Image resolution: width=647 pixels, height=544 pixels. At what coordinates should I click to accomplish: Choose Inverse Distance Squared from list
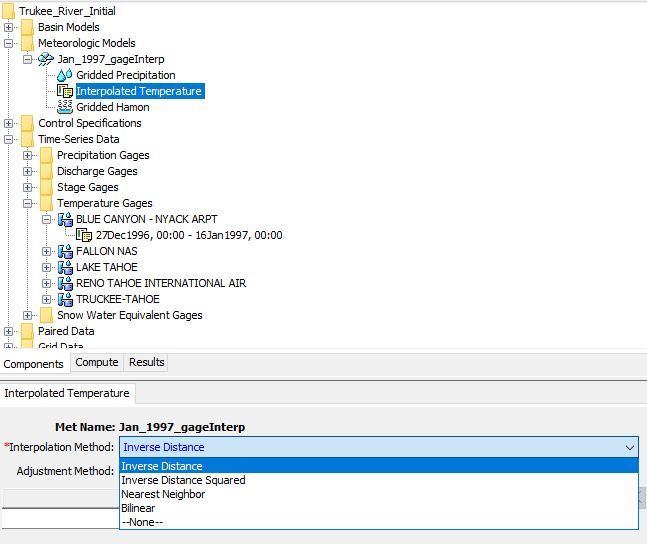point(183,480)
